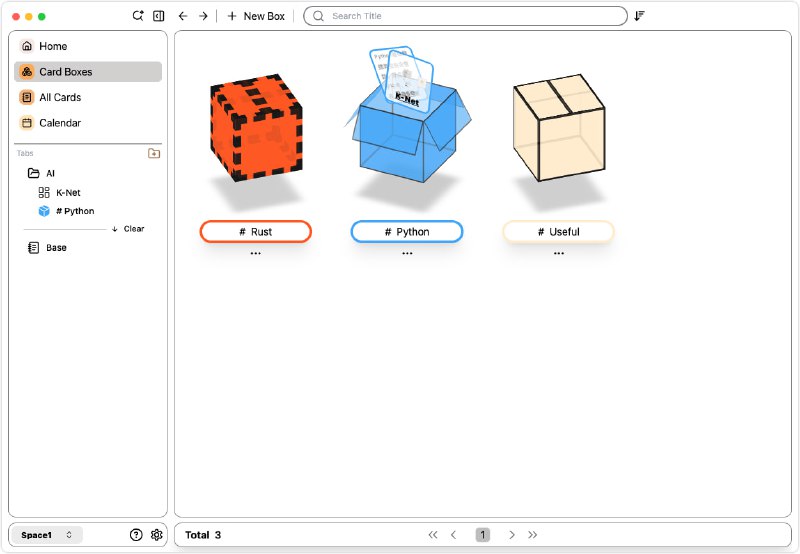The height and width of the screenshot is (554, 800).
Task: Go forward with the right arrow
Action: coord(203,16)
